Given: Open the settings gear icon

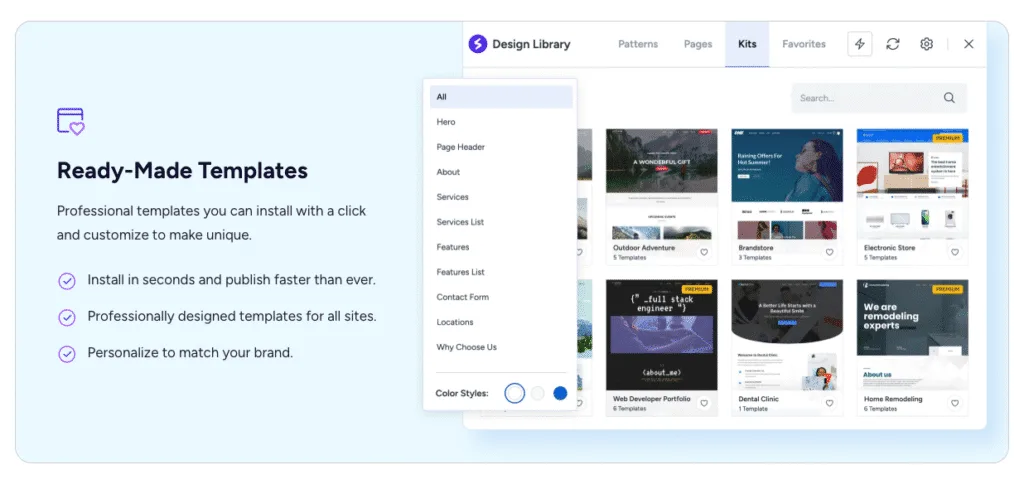Looking at the screenshot, I should [x=926, y=44].
